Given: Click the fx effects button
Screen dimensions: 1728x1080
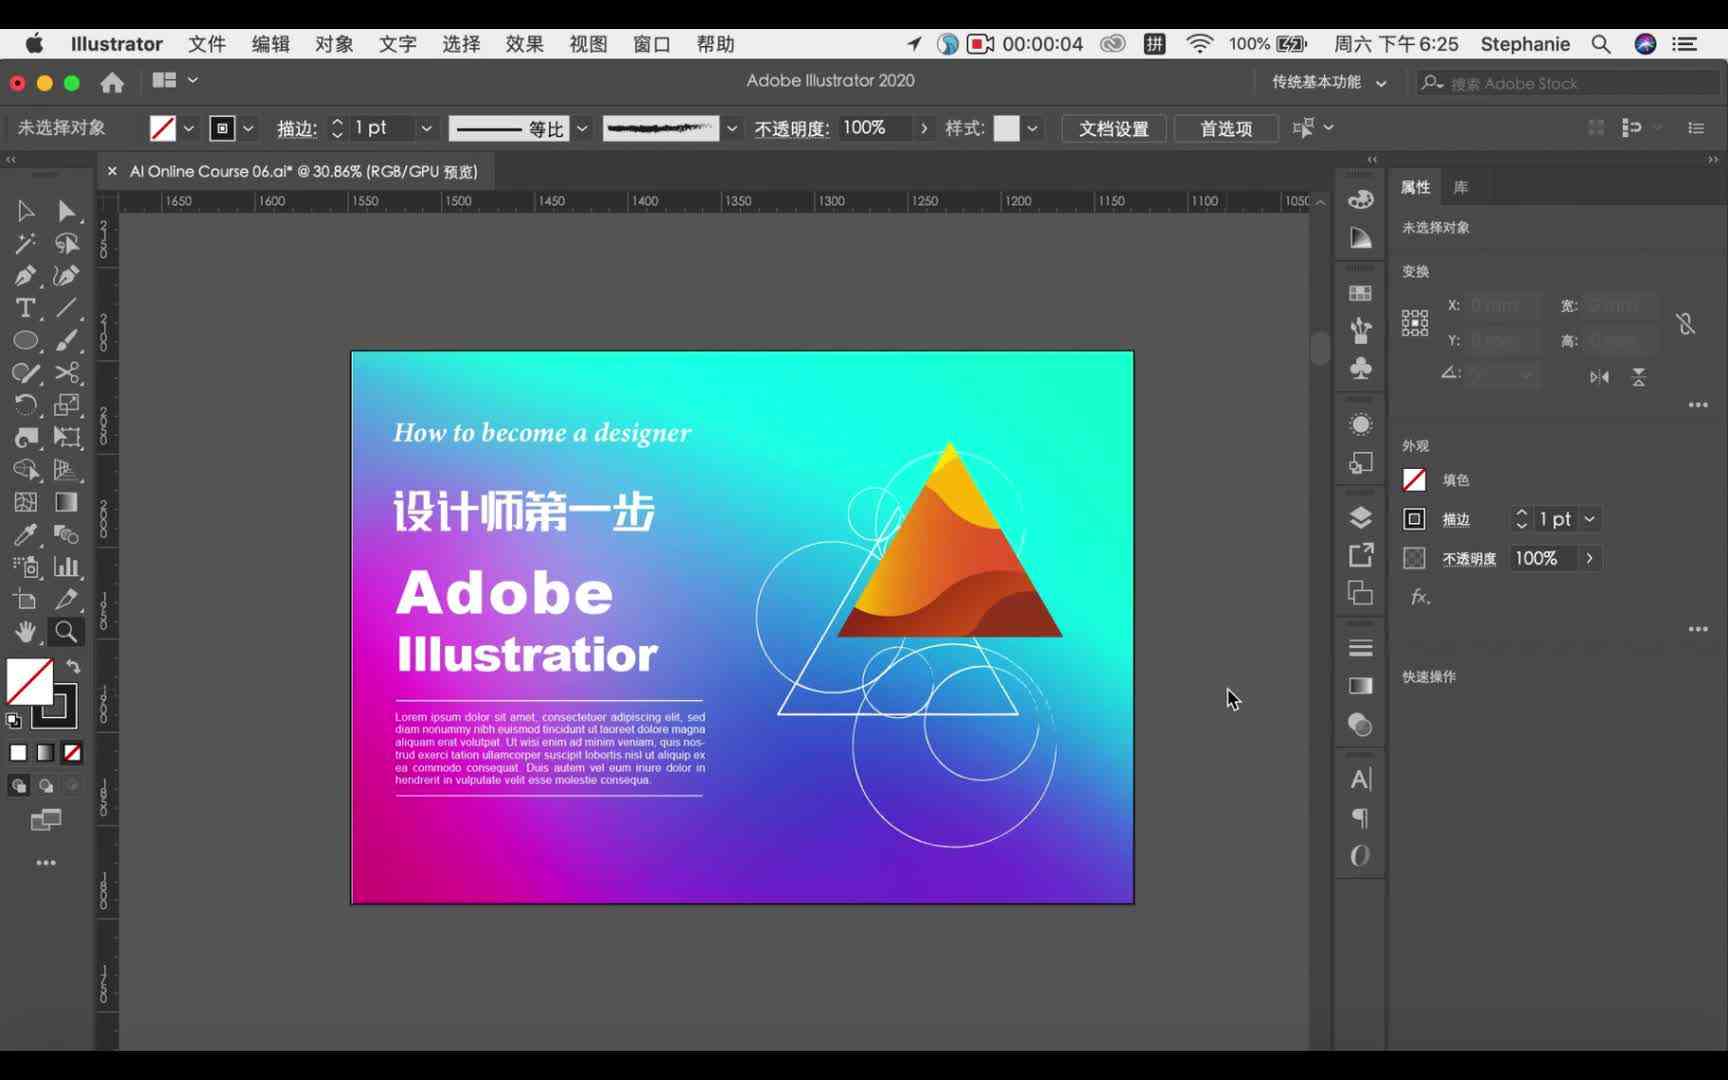Looking at the screenshot, I should (x=1420, y=597).
